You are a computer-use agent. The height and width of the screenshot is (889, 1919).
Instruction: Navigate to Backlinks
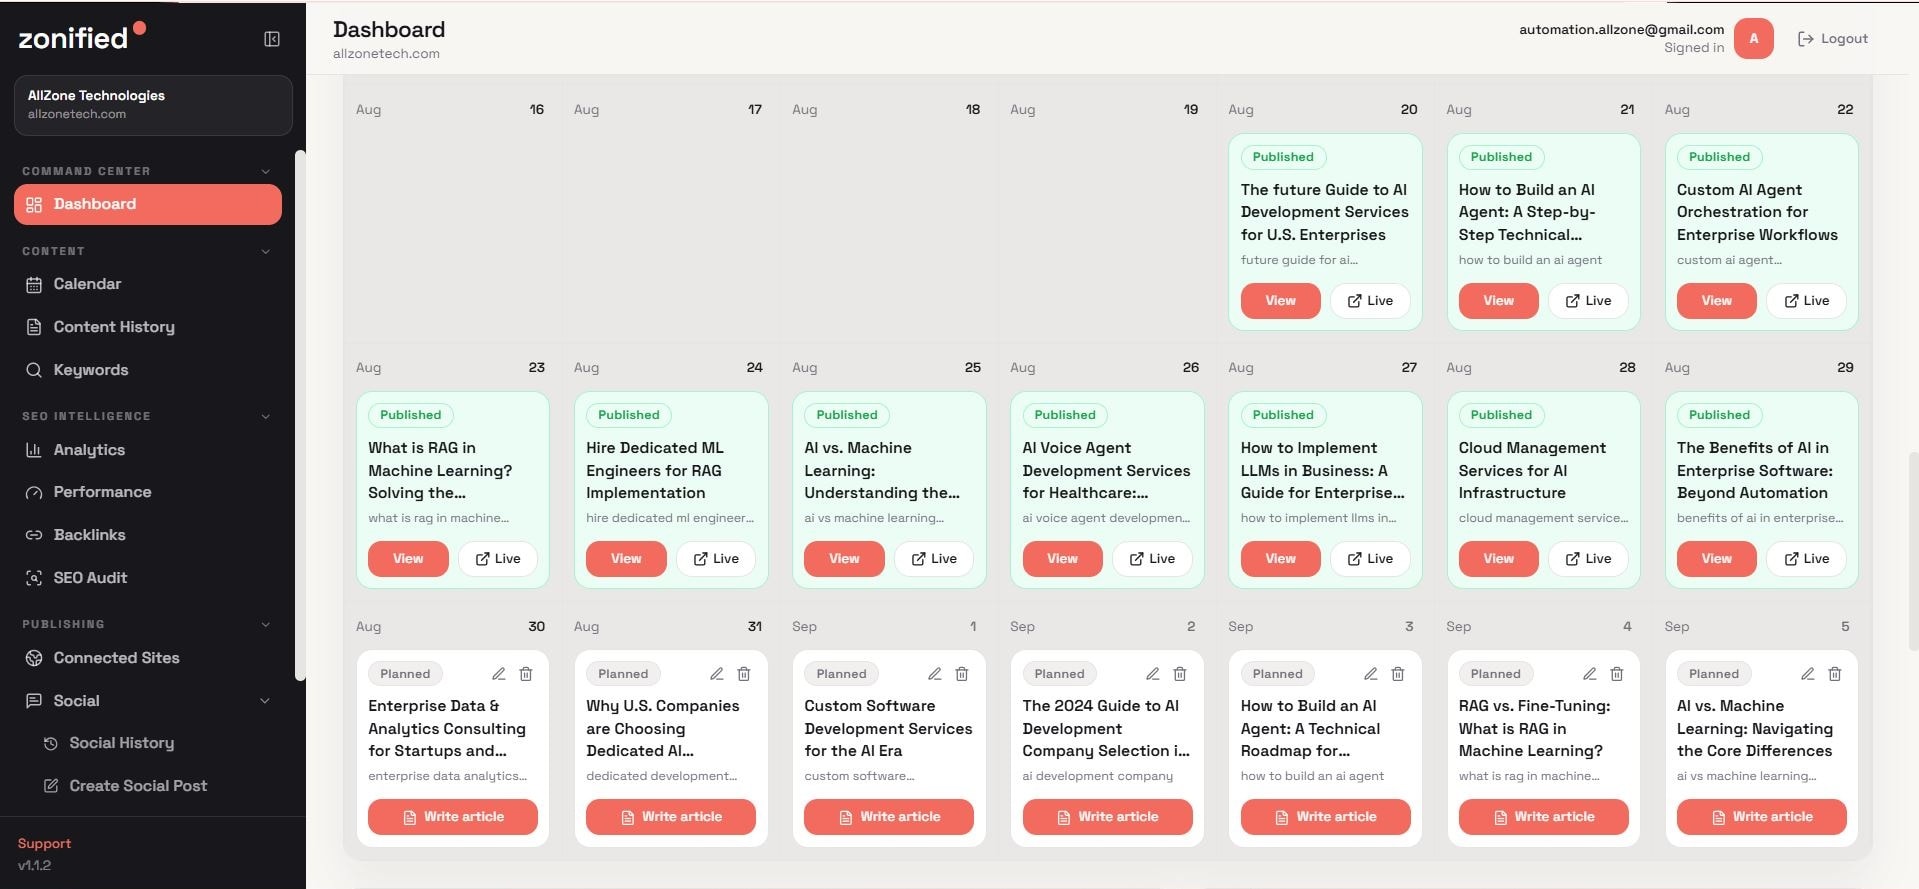point(148,535)
